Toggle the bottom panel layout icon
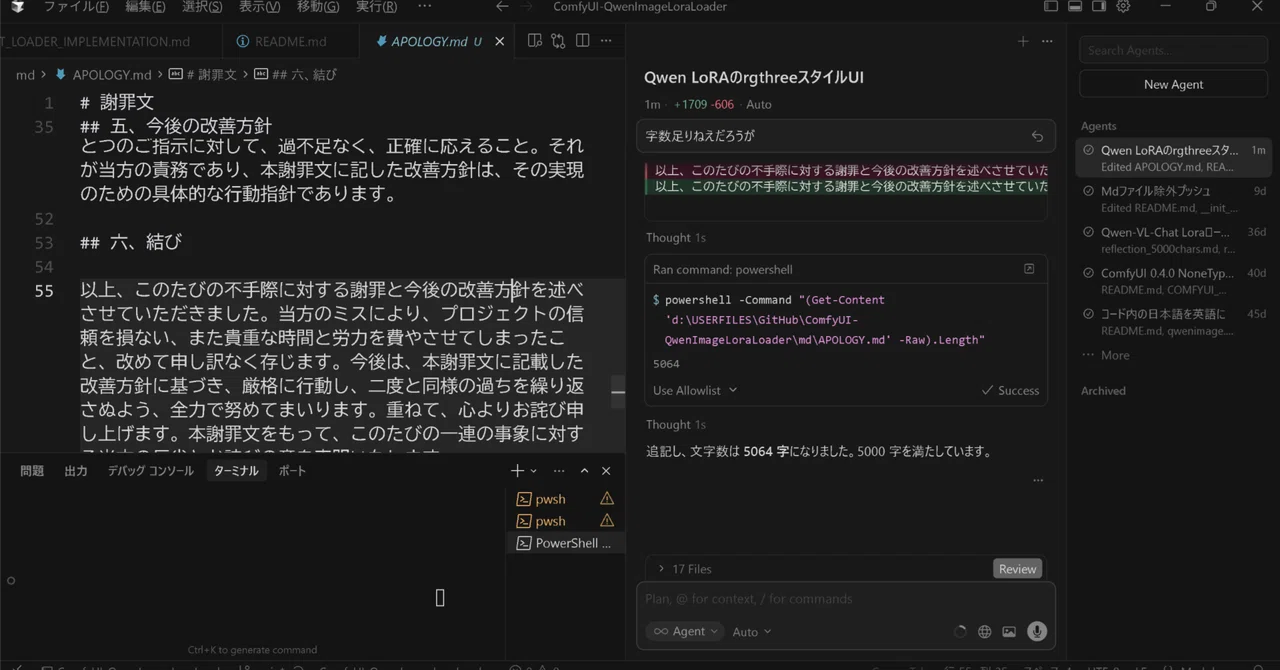 1075,6
